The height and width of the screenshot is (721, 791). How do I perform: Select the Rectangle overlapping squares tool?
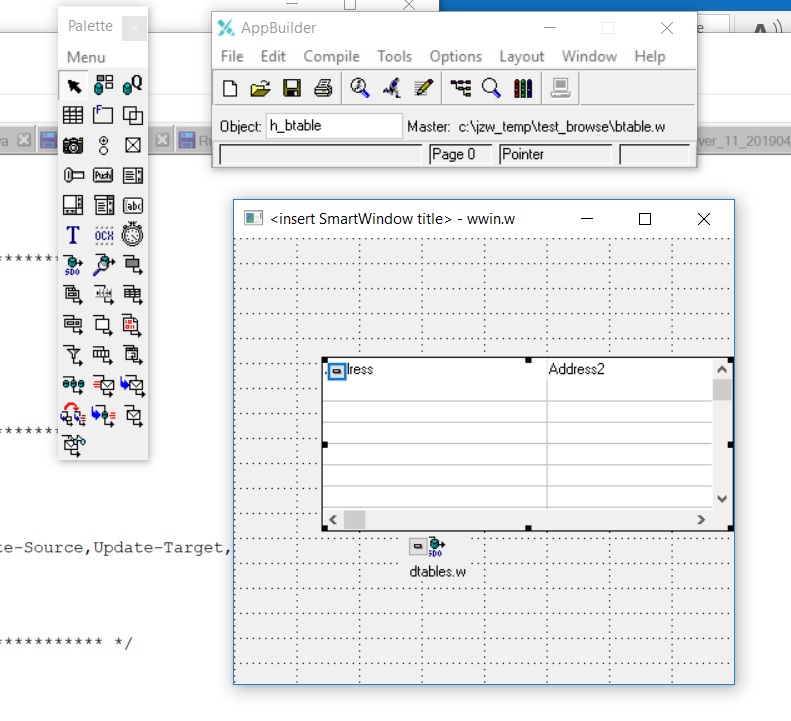click(x=133, y=115)
